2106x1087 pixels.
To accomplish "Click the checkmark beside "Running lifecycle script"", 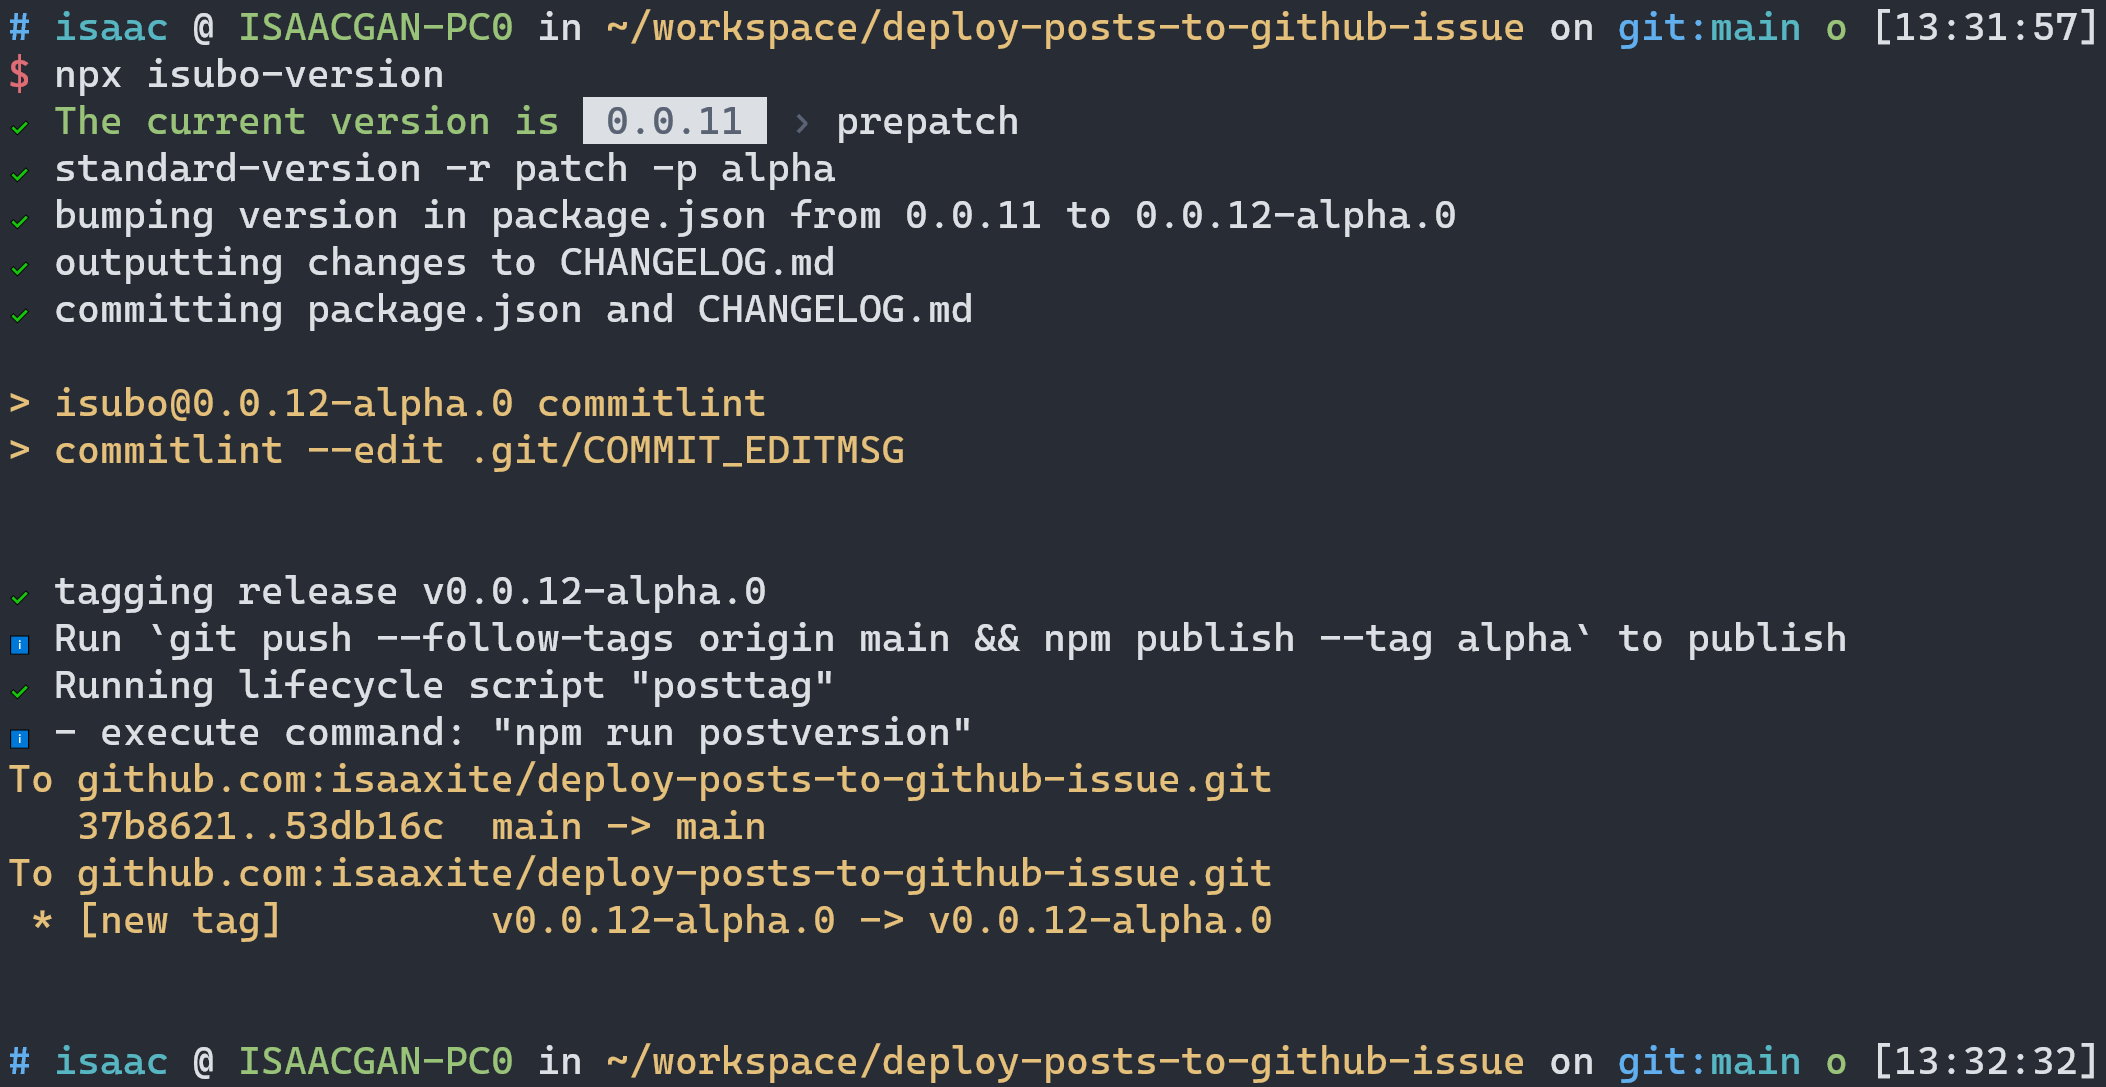I will 19,691.
